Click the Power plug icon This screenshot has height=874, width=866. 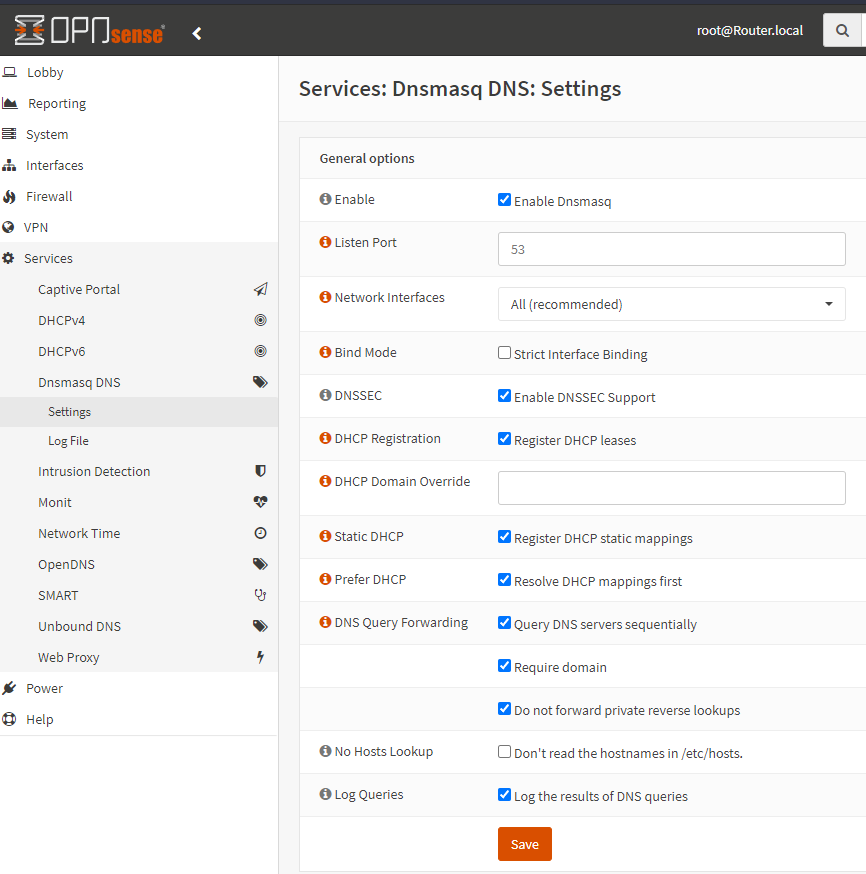coord(9,688)
